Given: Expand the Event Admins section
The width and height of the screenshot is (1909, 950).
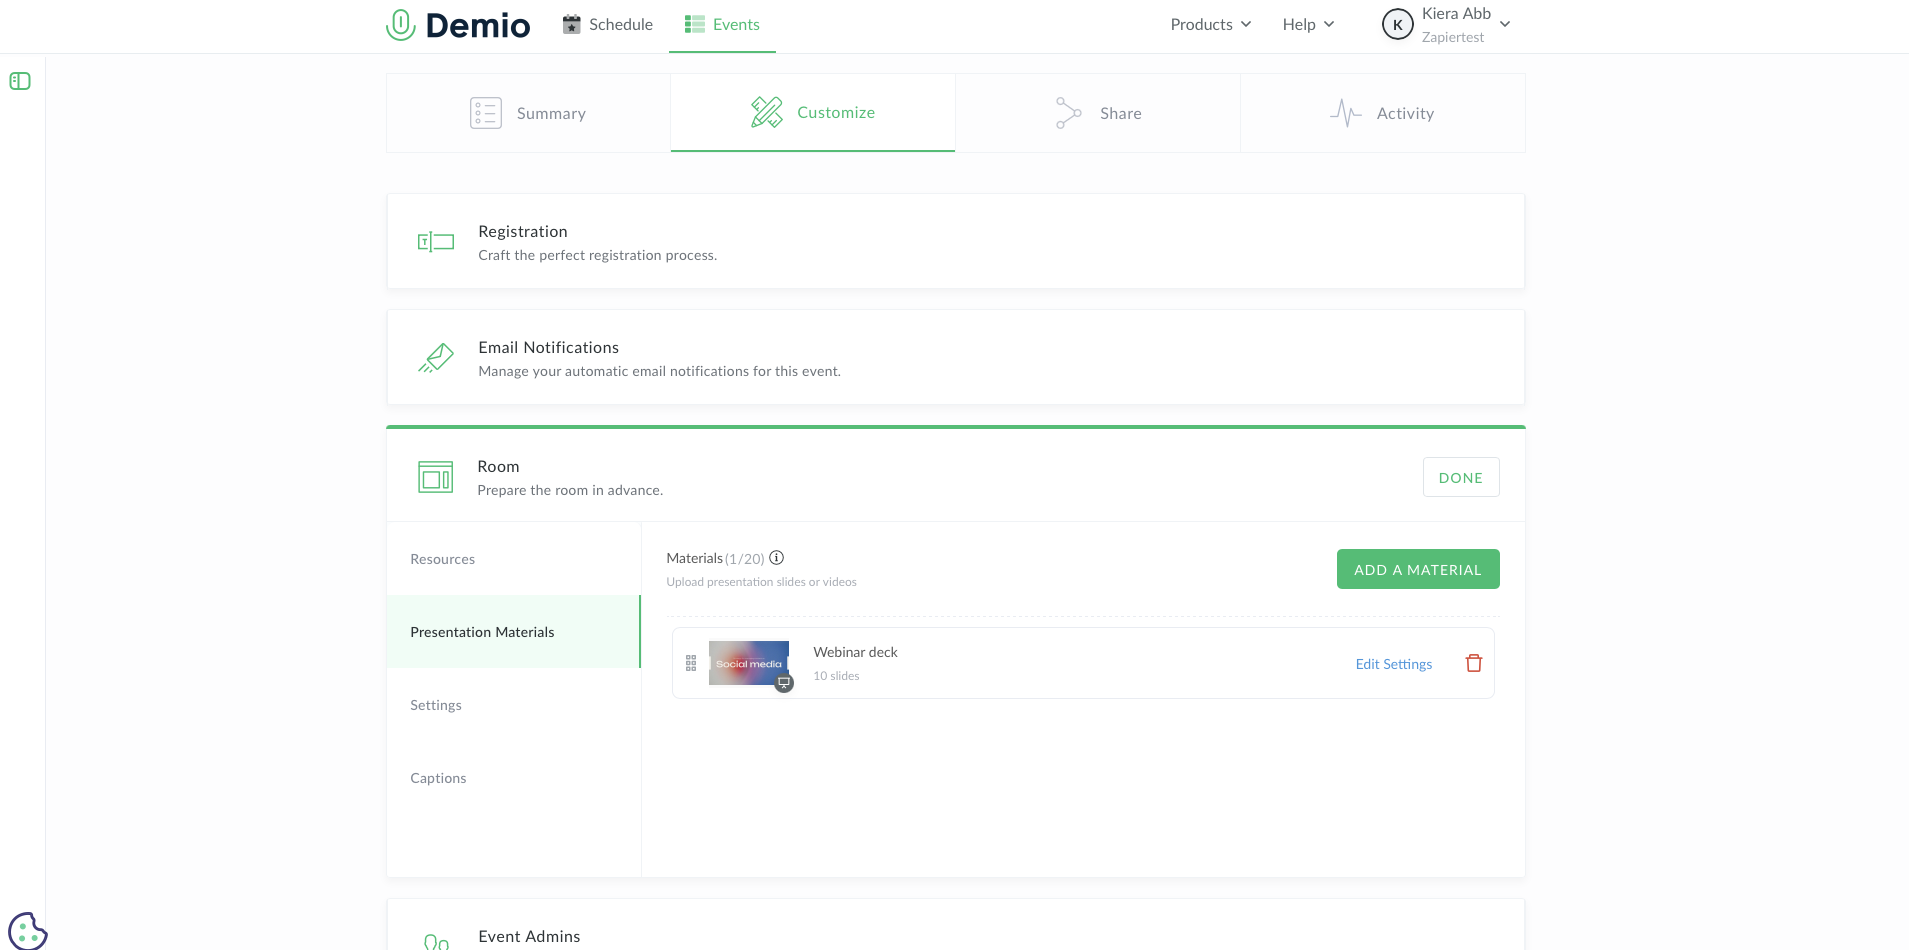Looking at the screenshot, I should click(956, 925).
